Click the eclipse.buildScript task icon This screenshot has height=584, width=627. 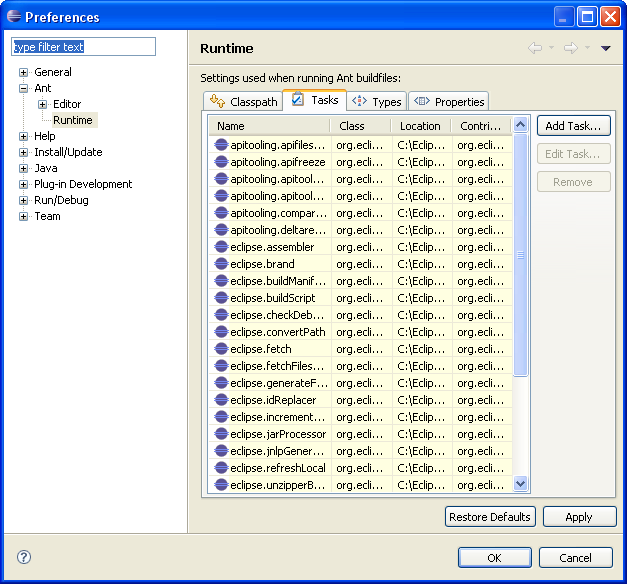tap(221, 298)
